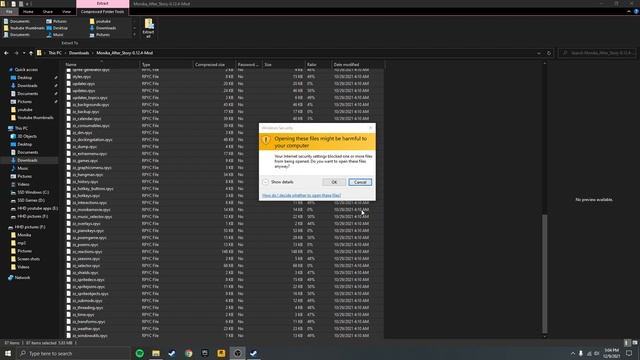This screenshot has width=640, height=360.
Task: Open the Monika folder in navigation pane
Action: tap(24, 235)
